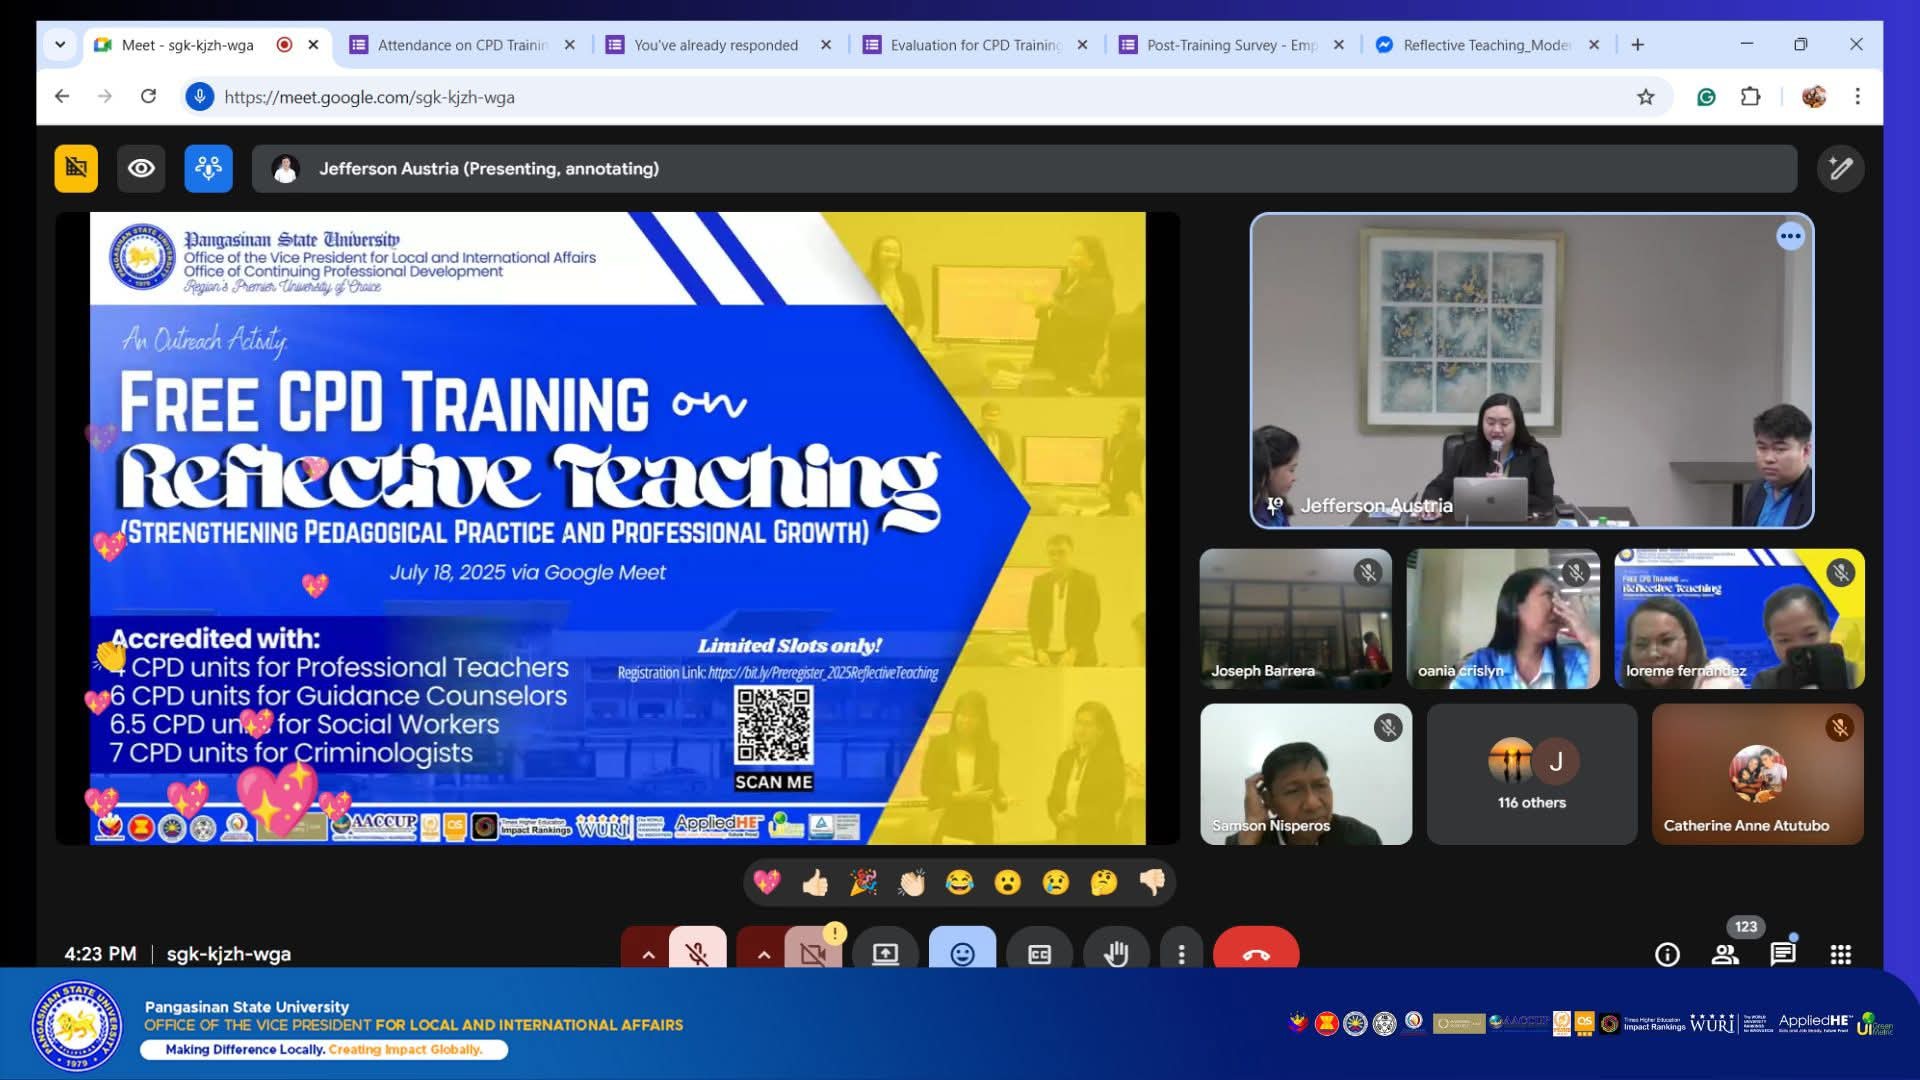Open the 116 others tile
This screenshot has width=1920, height=1080.
pos(1532,774)
